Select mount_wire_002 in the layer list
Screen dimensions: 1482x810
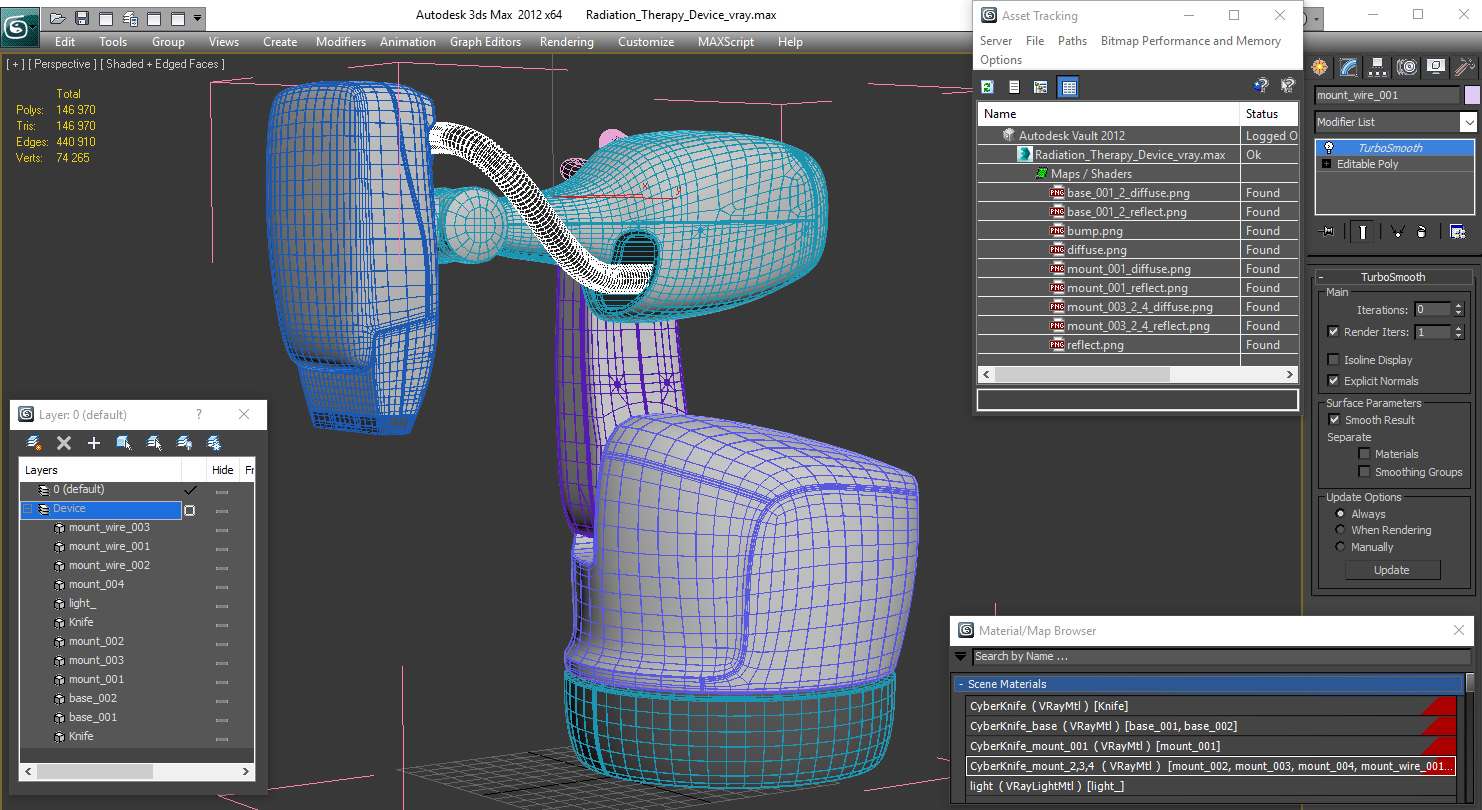109,565
